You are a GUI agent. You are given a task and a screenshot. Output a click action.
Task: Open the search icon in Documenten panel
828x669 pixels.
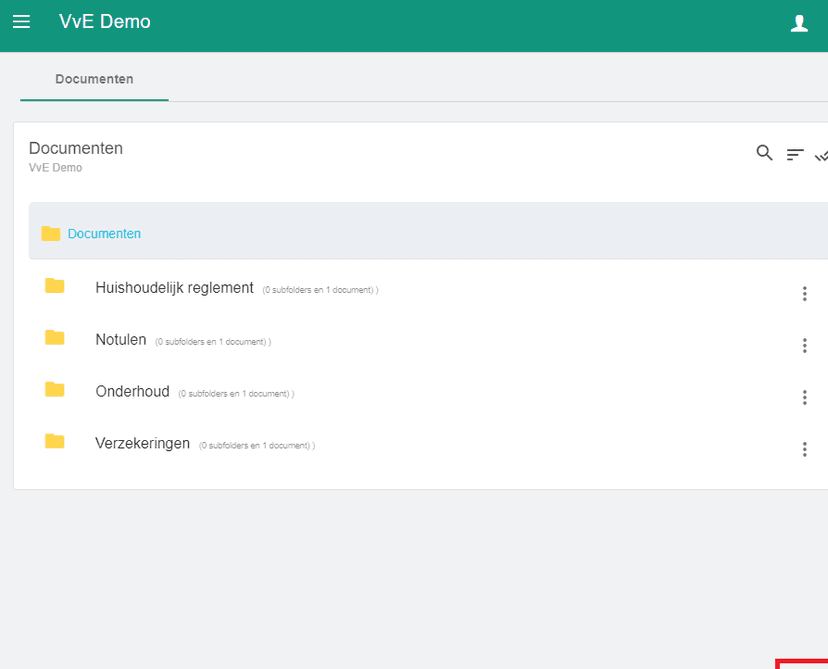click(x=764, y=153)
